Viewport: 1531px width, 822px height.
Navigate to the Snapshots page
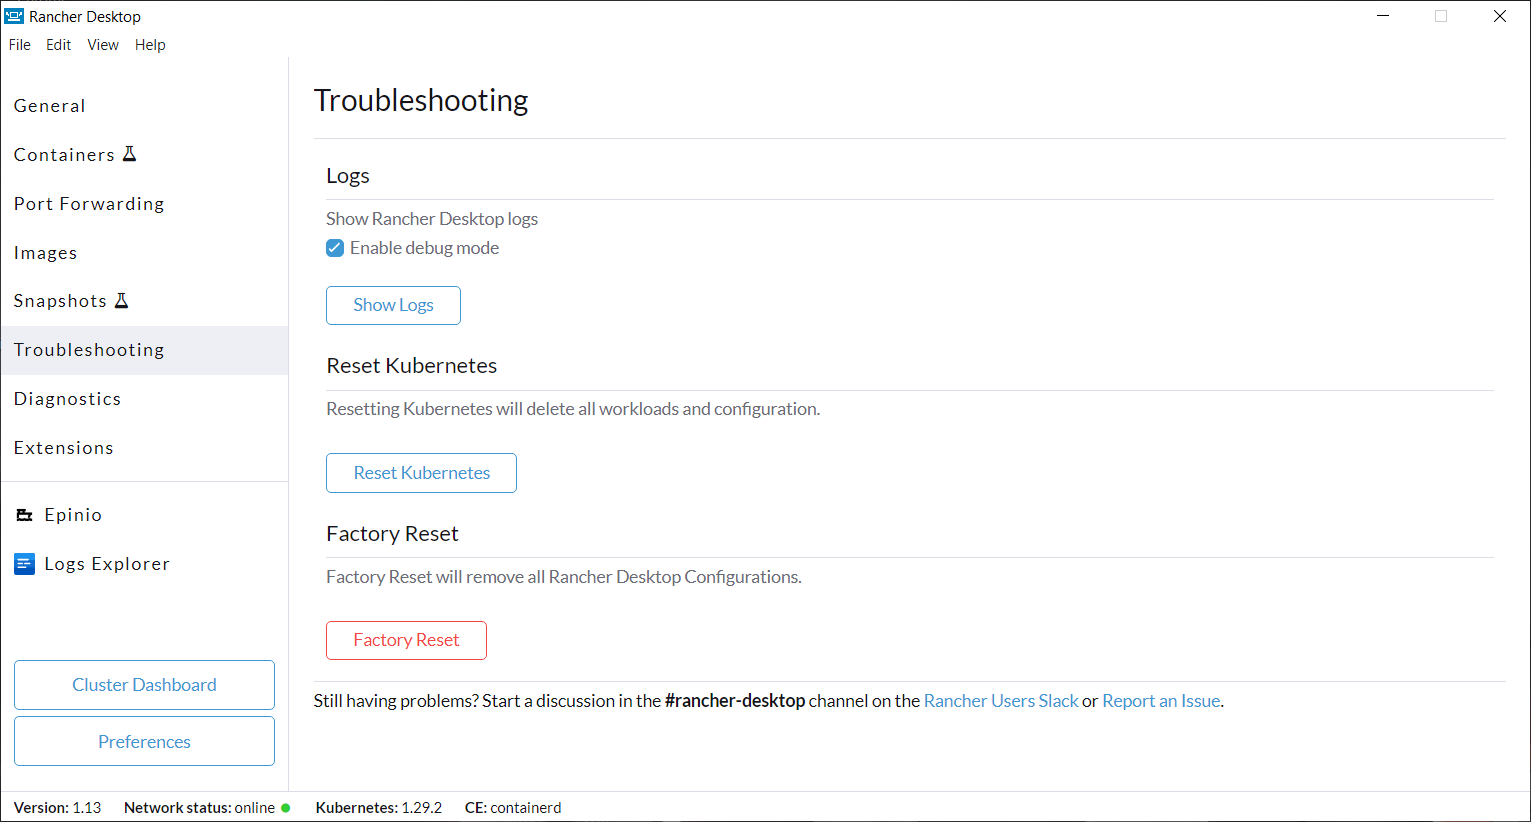[x=144, y=301]
